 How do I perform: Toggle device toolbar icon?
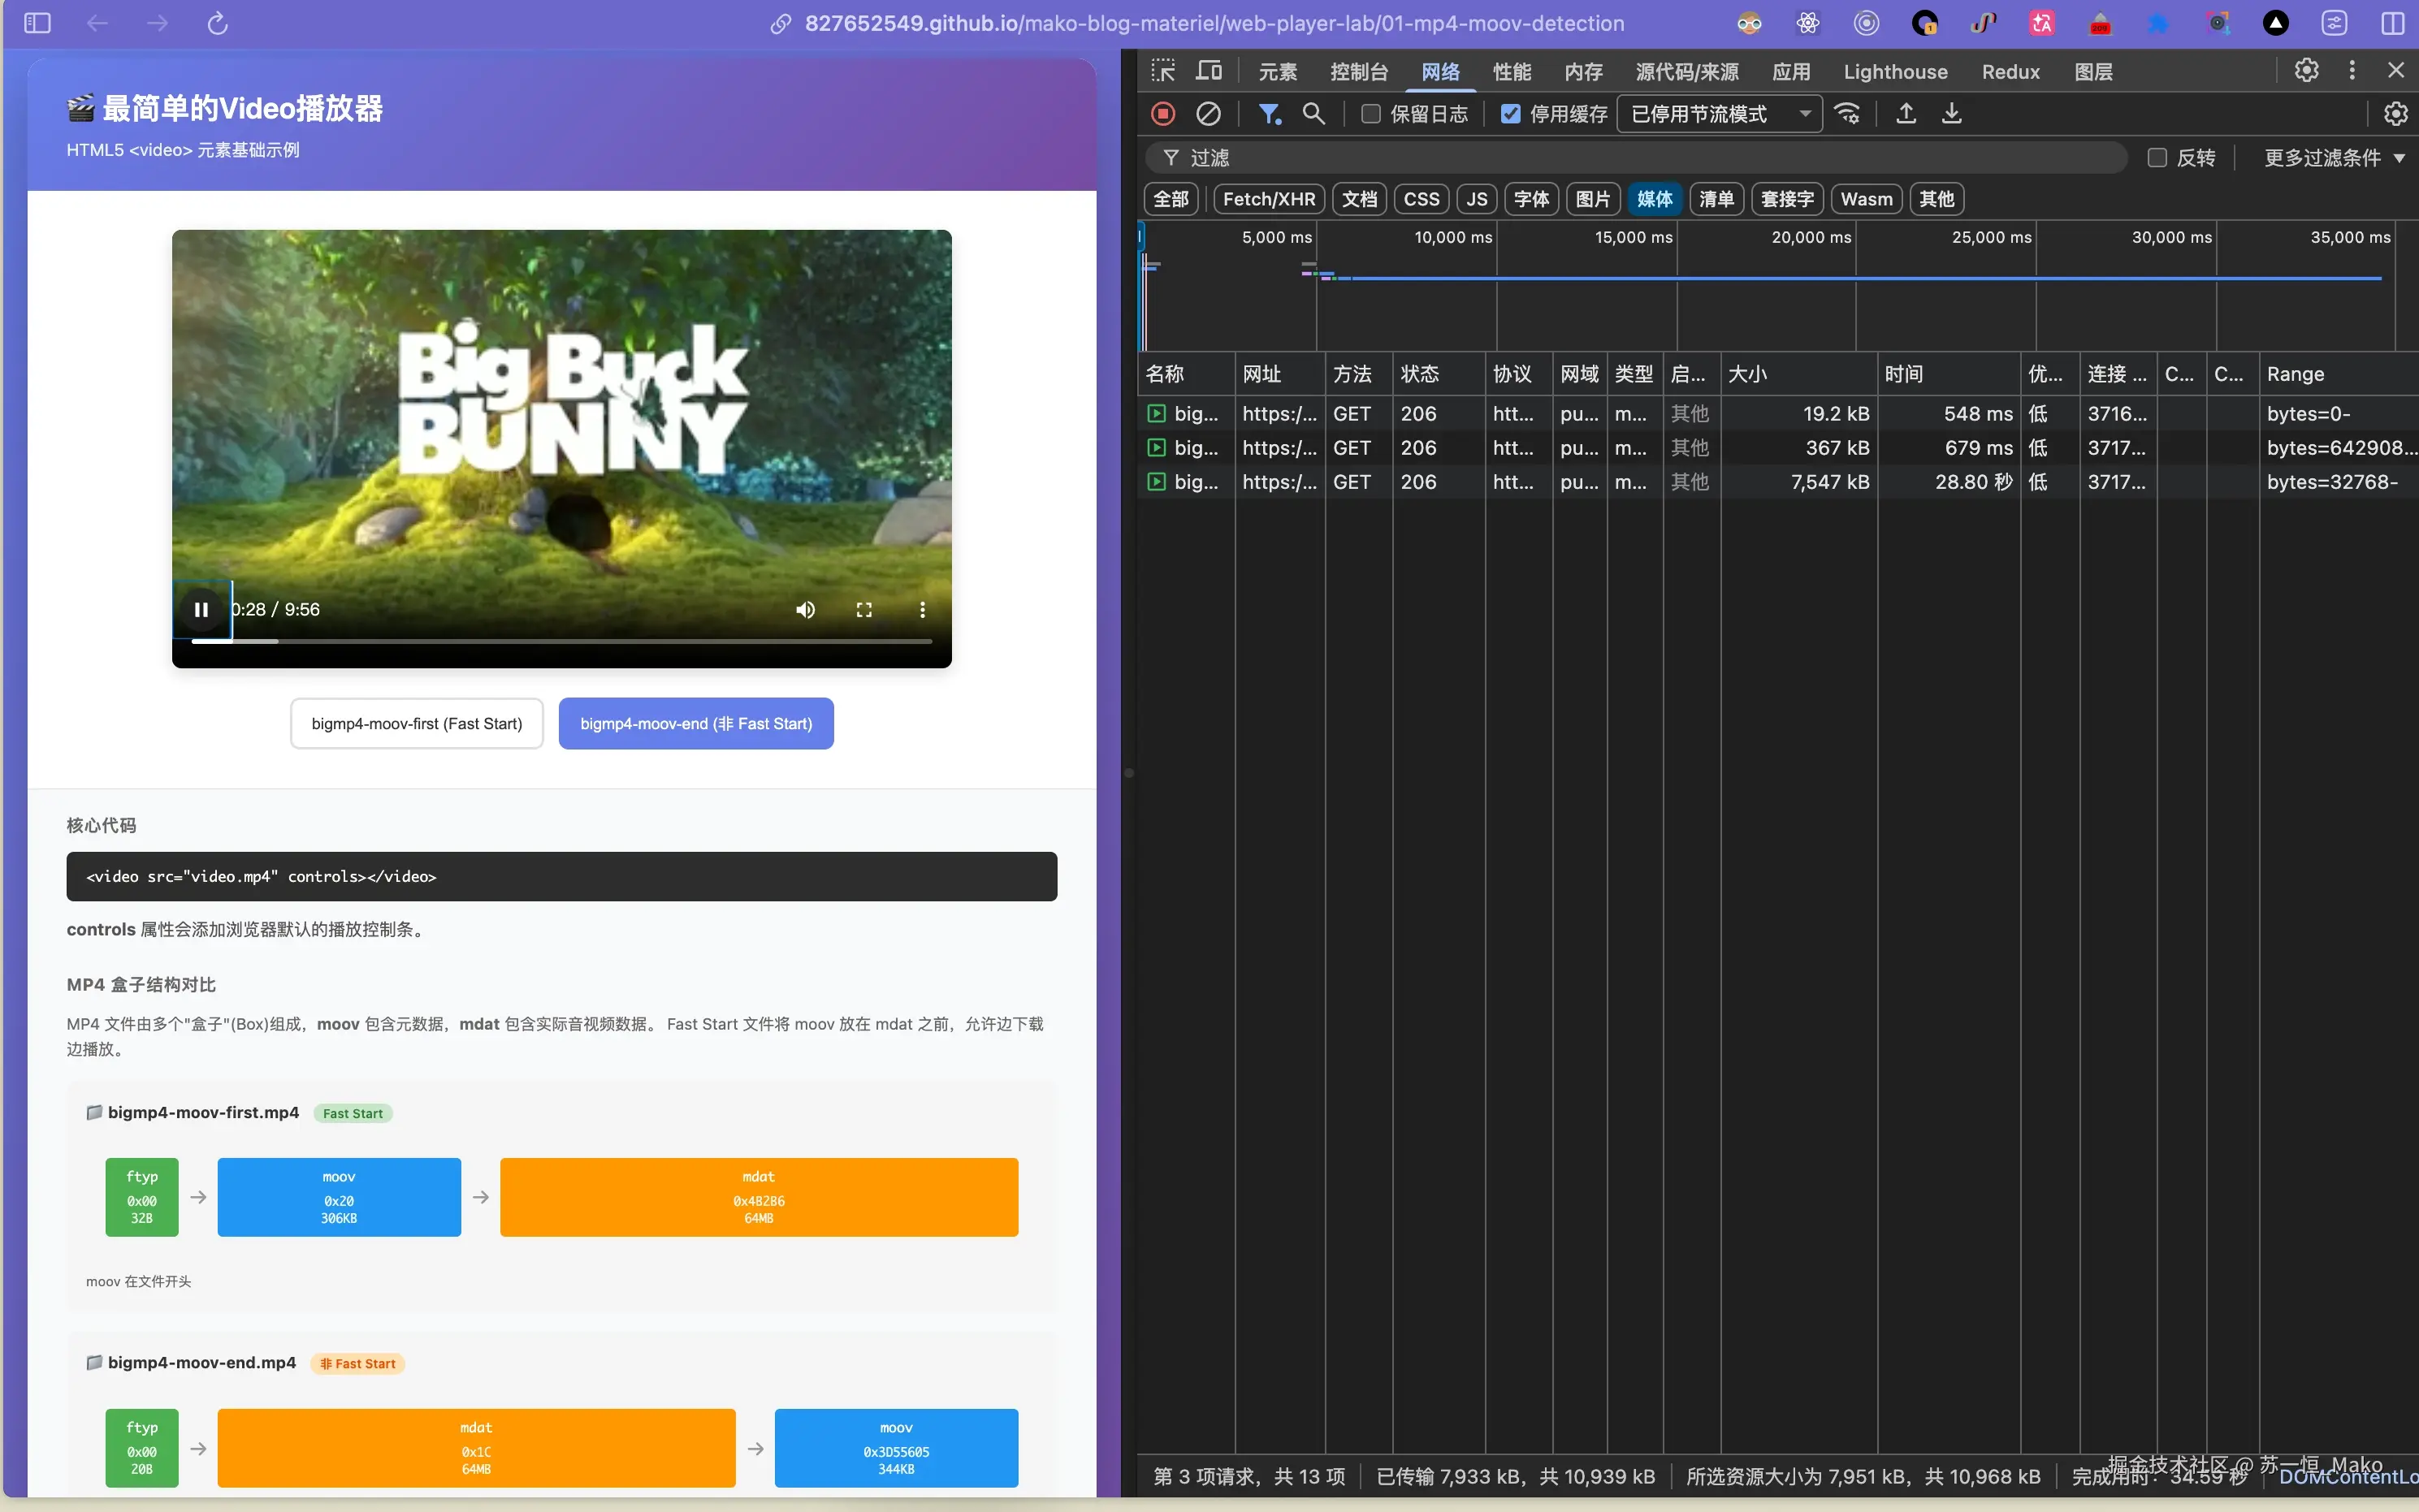click(1209, 71)
